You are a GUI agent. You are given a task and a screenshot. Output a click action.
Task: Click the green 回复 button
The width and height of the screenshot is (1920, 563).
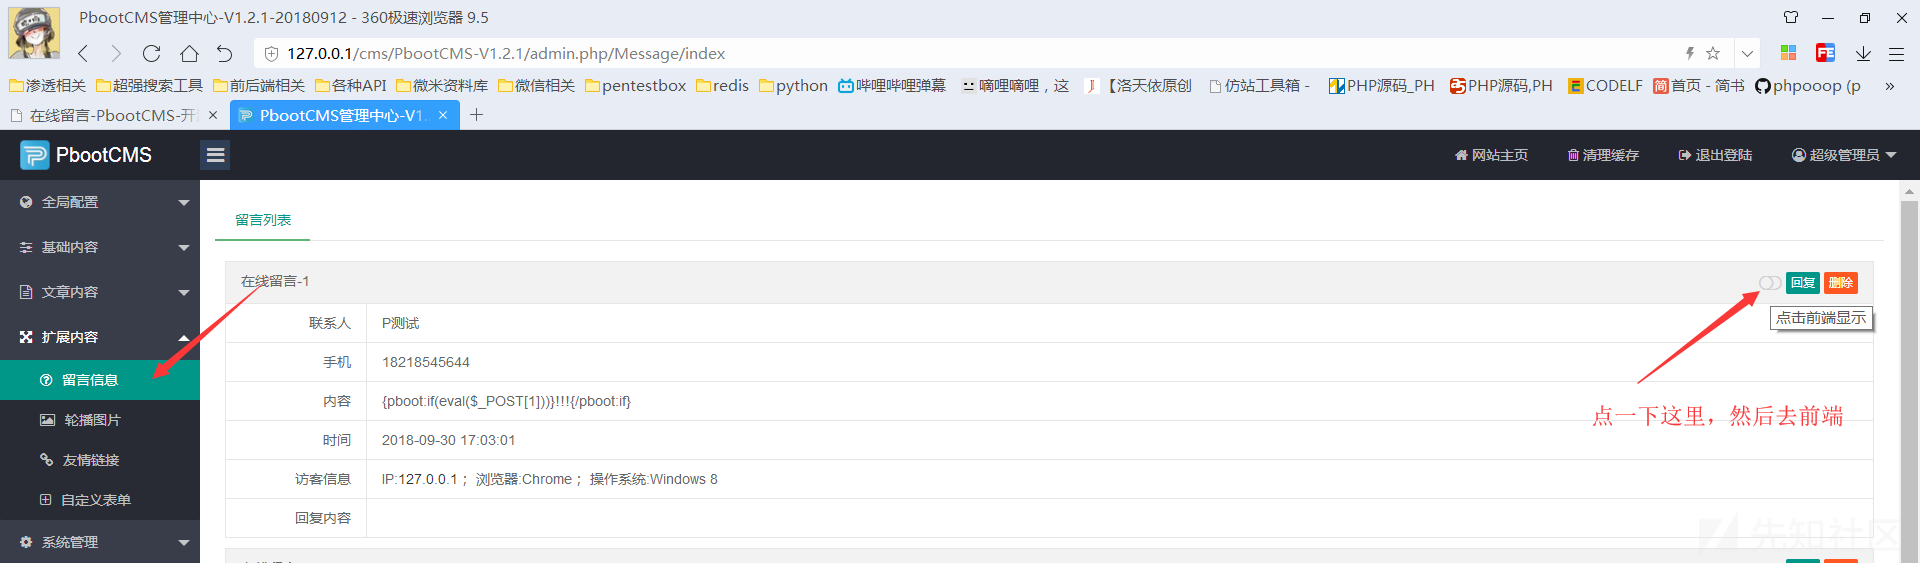[x=1803, y=283]
